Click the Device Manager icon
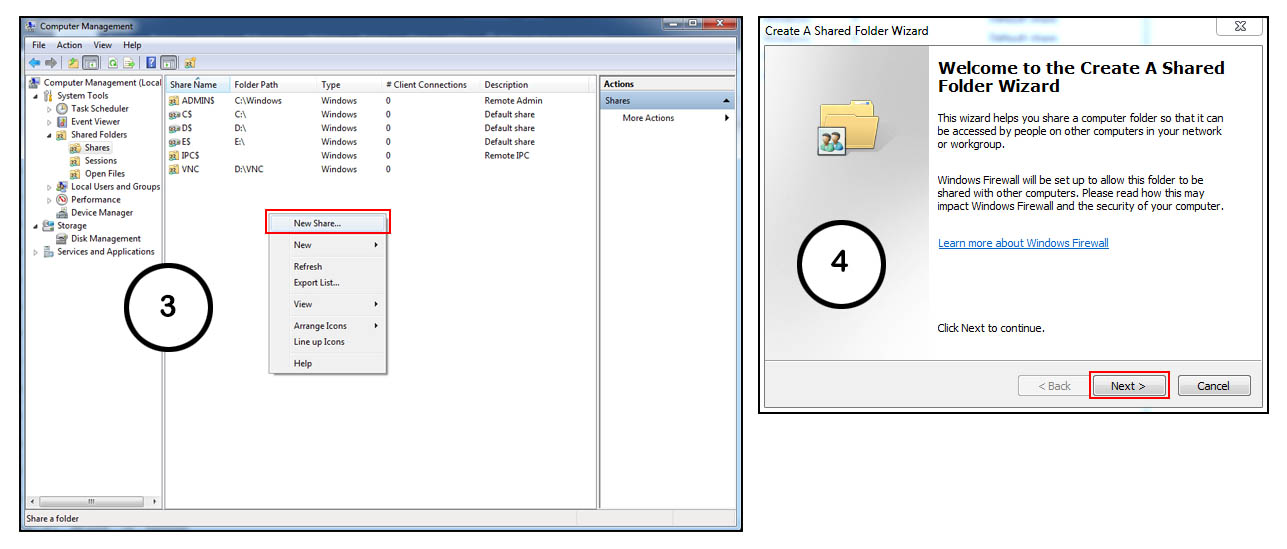Screen dimensions: 1287x549 pos(62,212)
